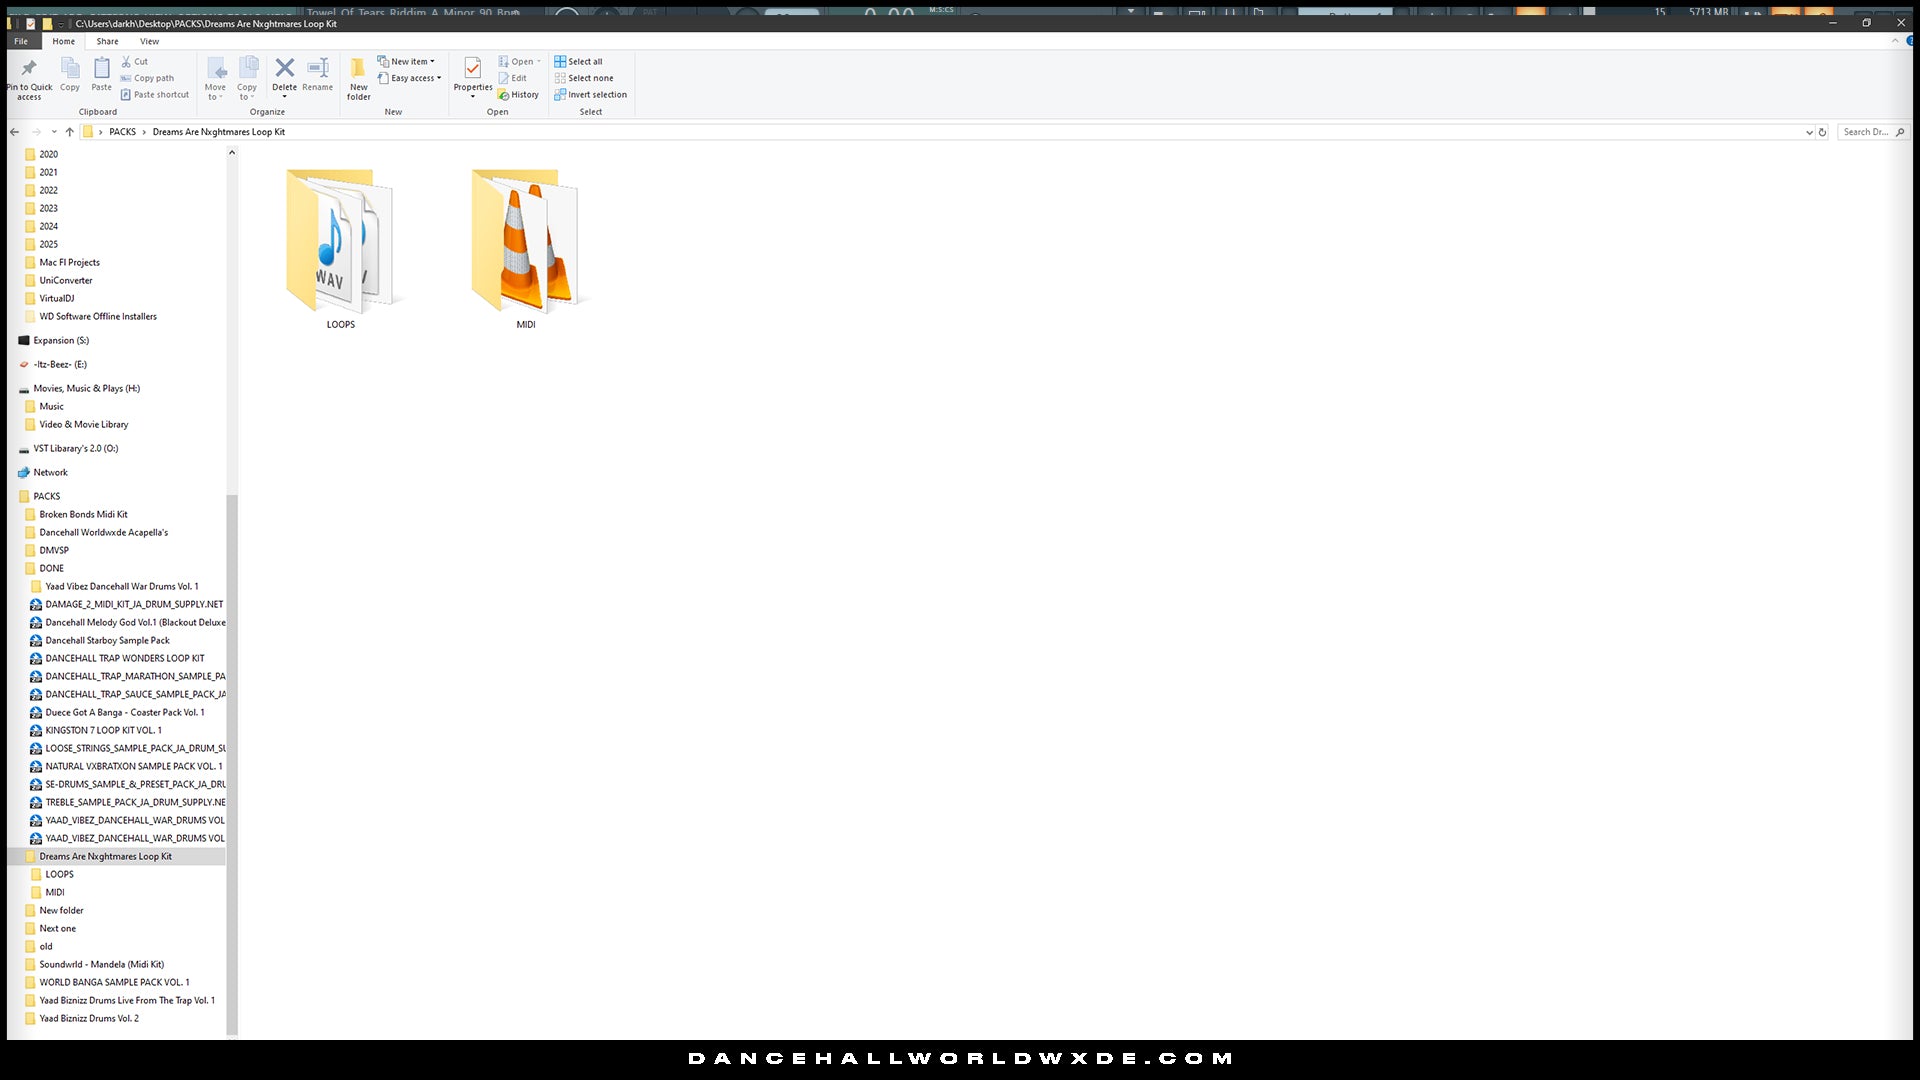Open the New item dropdown
Viewport: 1920px width, 1080px height.
407,61
